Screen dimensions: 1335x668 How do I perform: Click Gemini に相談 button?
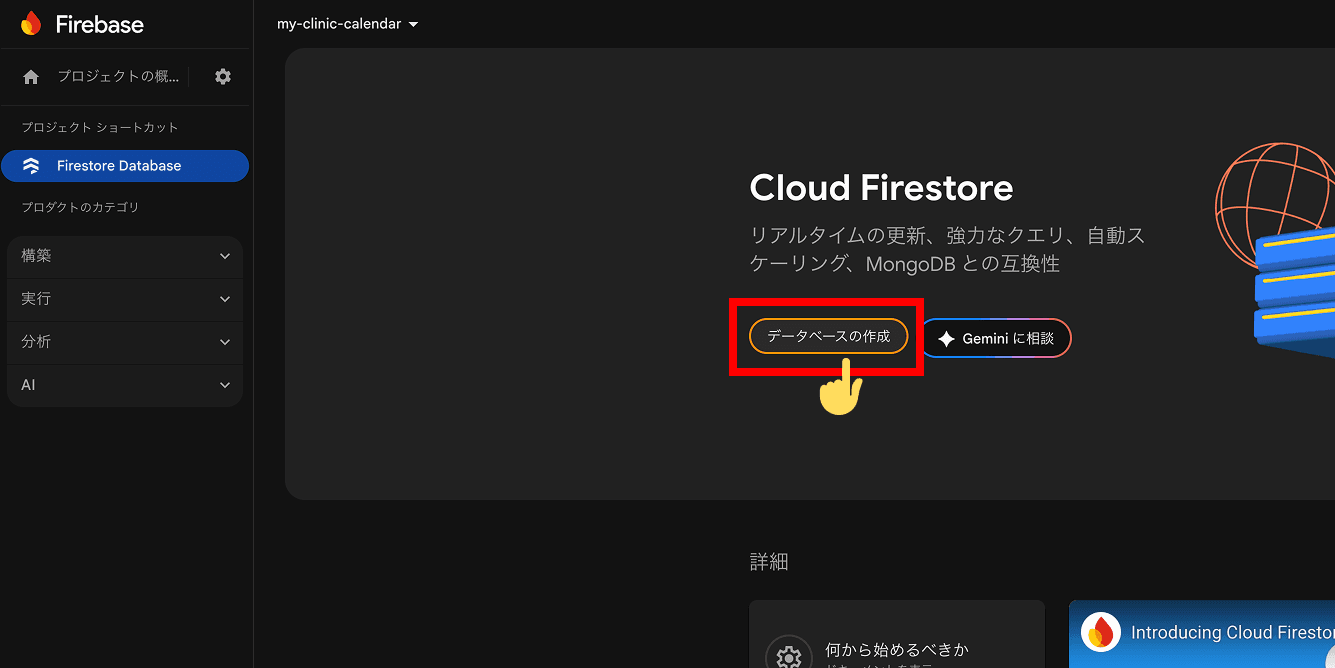[996, 338]
